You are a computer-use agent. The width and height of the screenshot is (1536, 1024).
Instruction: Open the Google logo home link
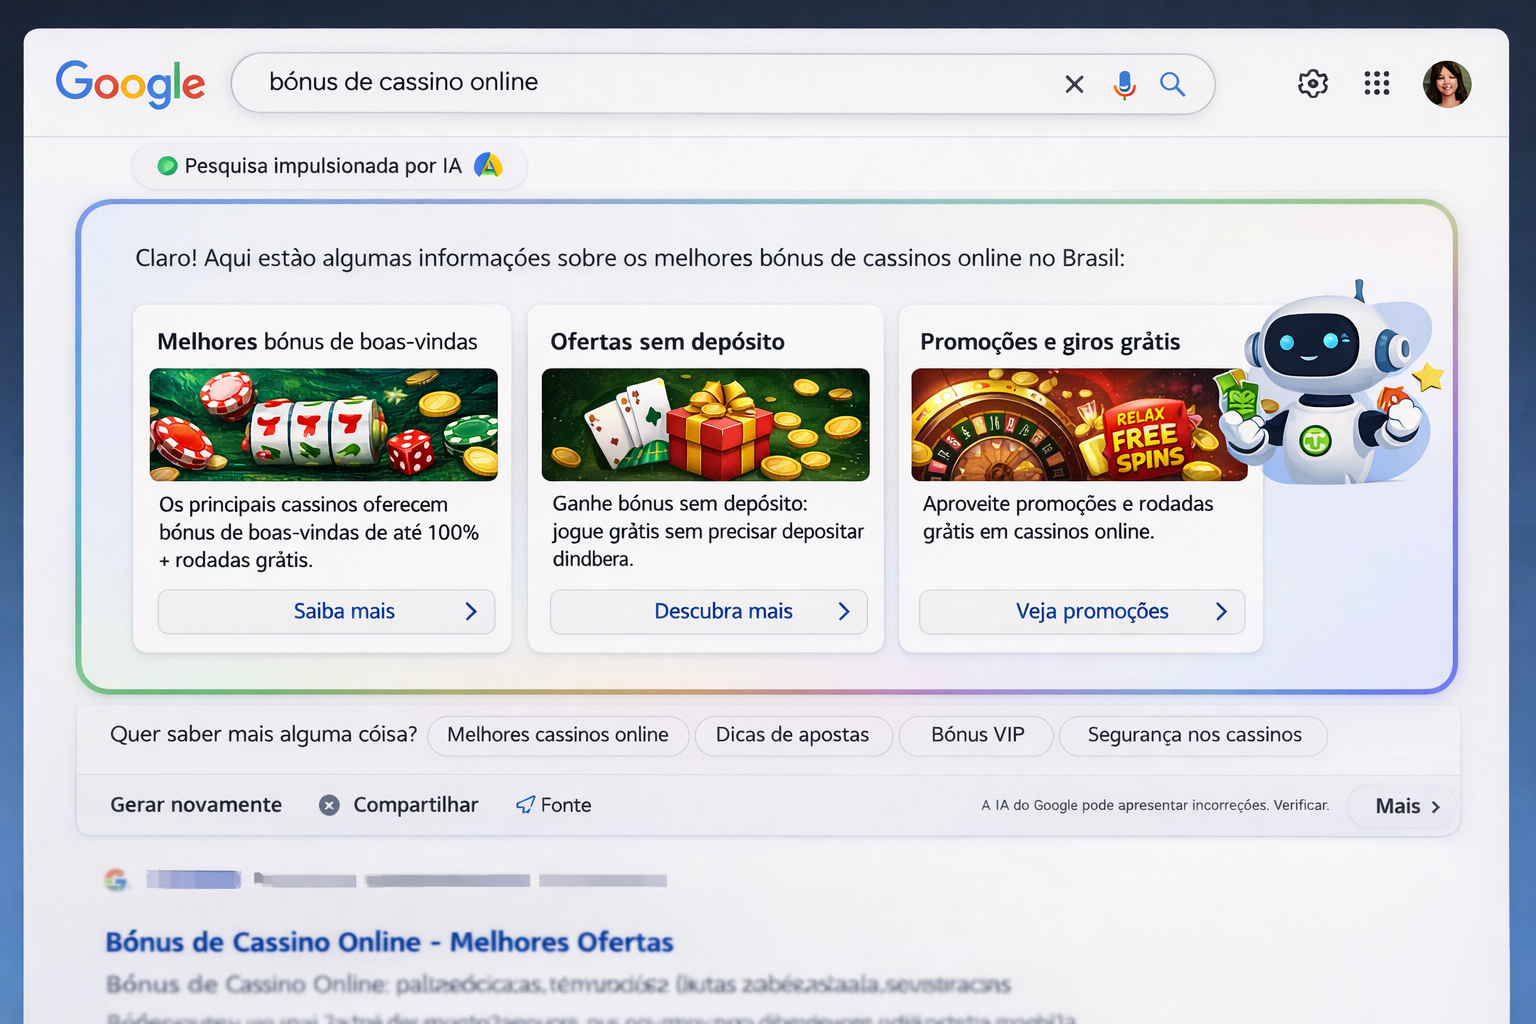coord(130,84)
